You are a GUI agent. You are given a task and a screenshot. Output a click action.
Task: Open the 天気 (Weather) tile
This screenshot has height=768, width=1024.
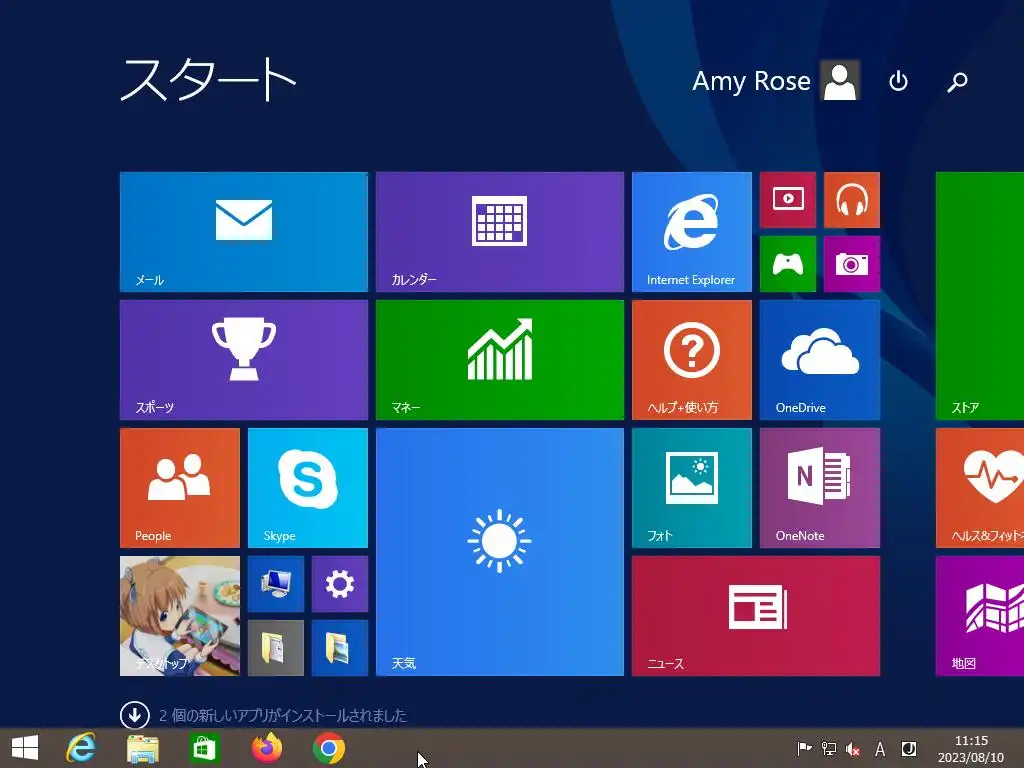(500, 552)
